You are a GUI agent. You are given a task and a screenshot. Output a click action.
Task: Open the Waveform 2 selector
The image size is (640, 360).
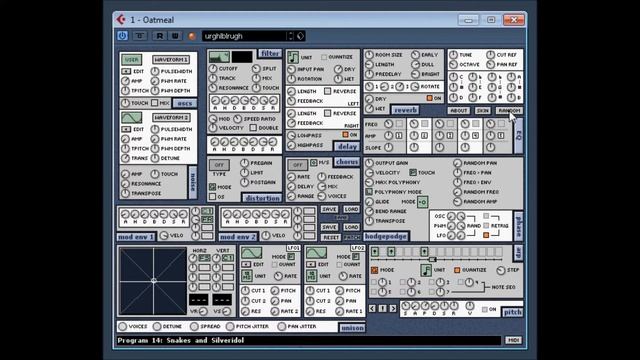coord(171,118)
